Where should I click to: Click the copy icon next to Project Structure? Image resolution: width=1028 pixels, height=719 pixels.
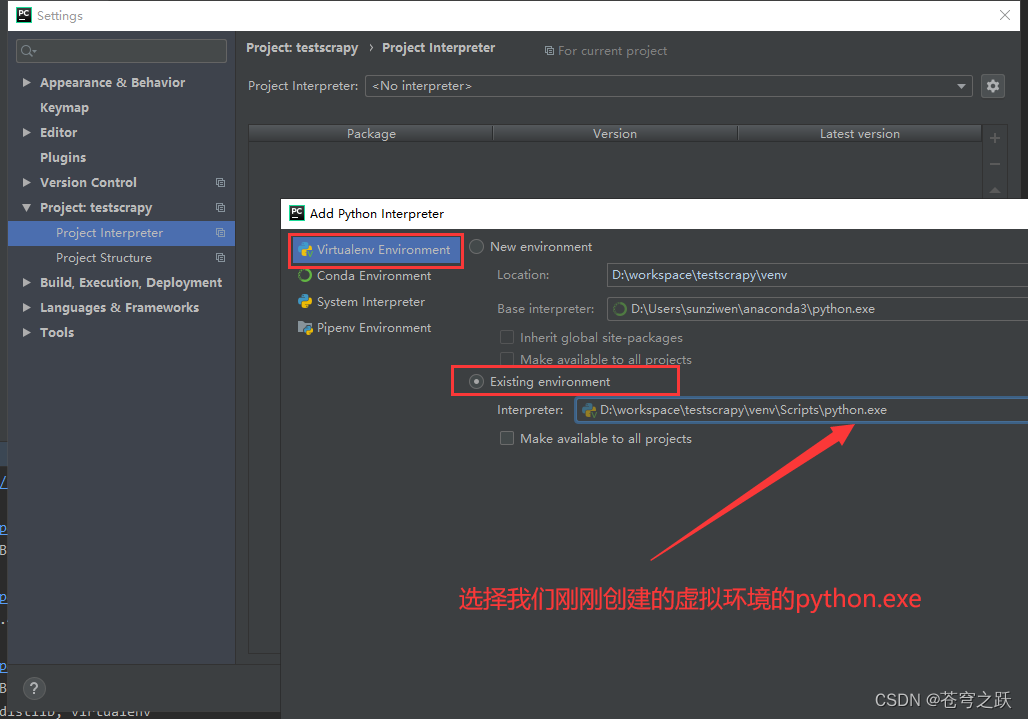point(220,258)
